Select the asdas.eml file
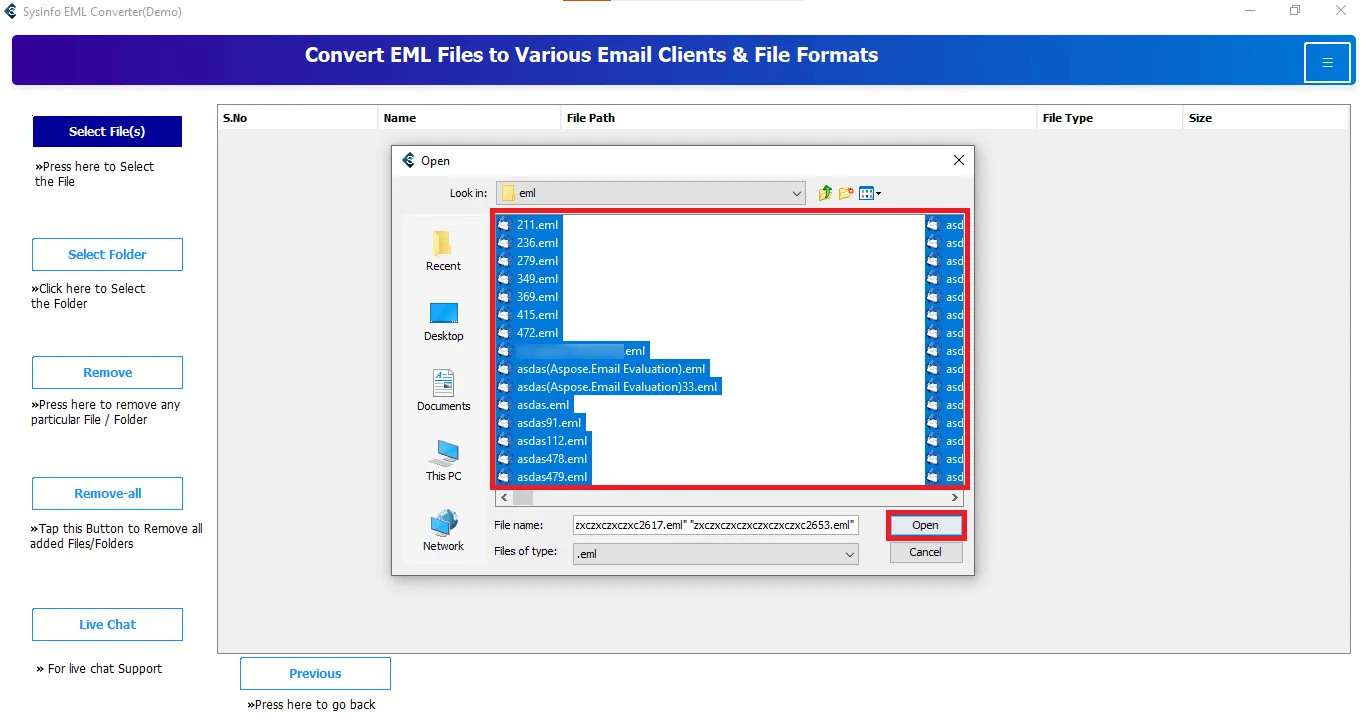Image resolution: width=1366 pixels, height=727 pixels. (x=535, y=405)
